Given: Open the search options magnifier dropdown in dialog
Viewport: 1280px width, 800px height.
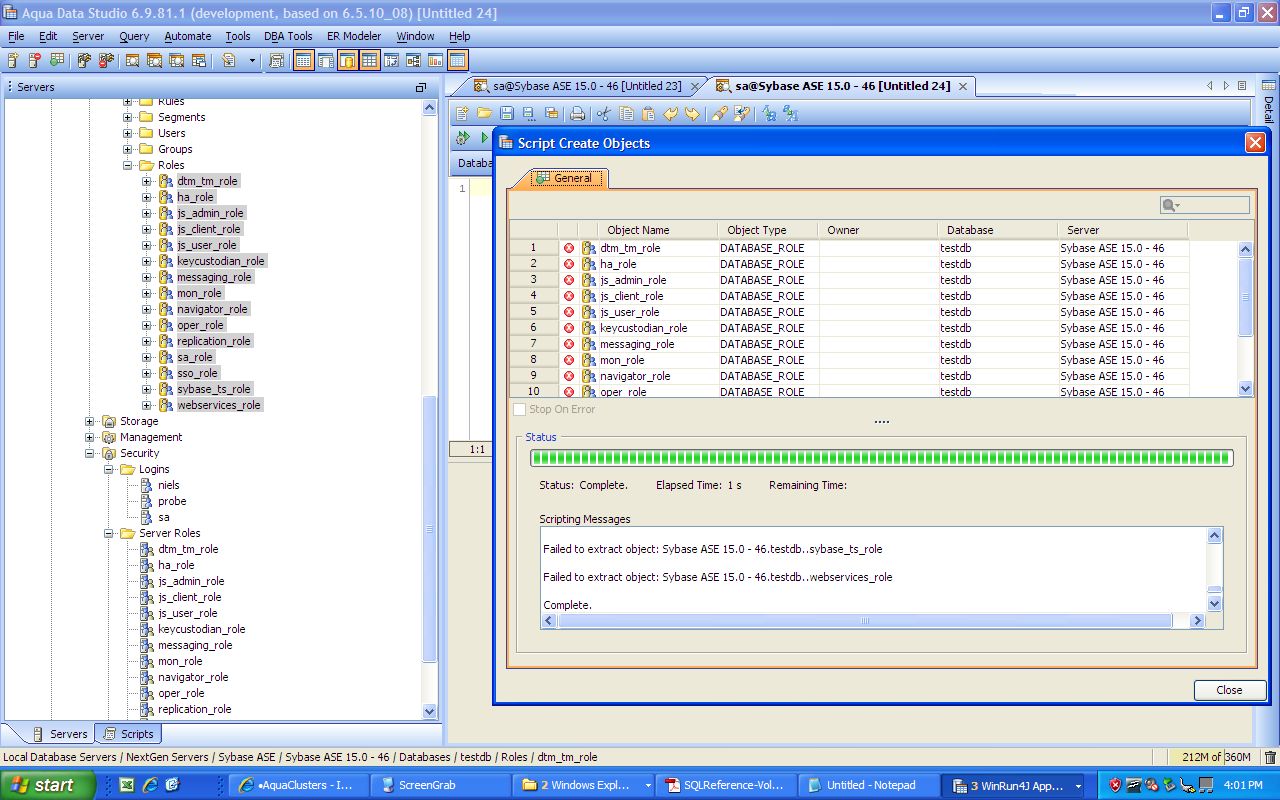Looking at the screenshot, I should 1171,205.
